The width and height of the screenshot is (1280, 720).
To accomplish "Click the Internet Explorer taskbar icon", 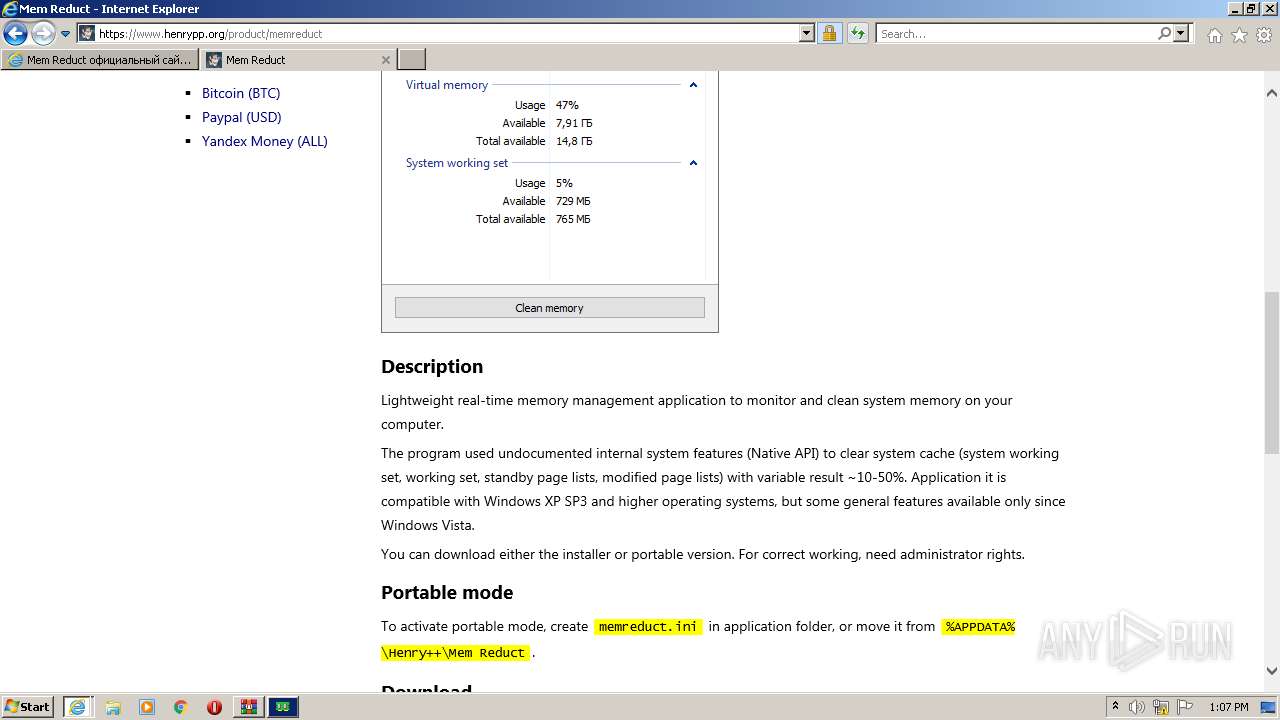I will pos(77,707).
